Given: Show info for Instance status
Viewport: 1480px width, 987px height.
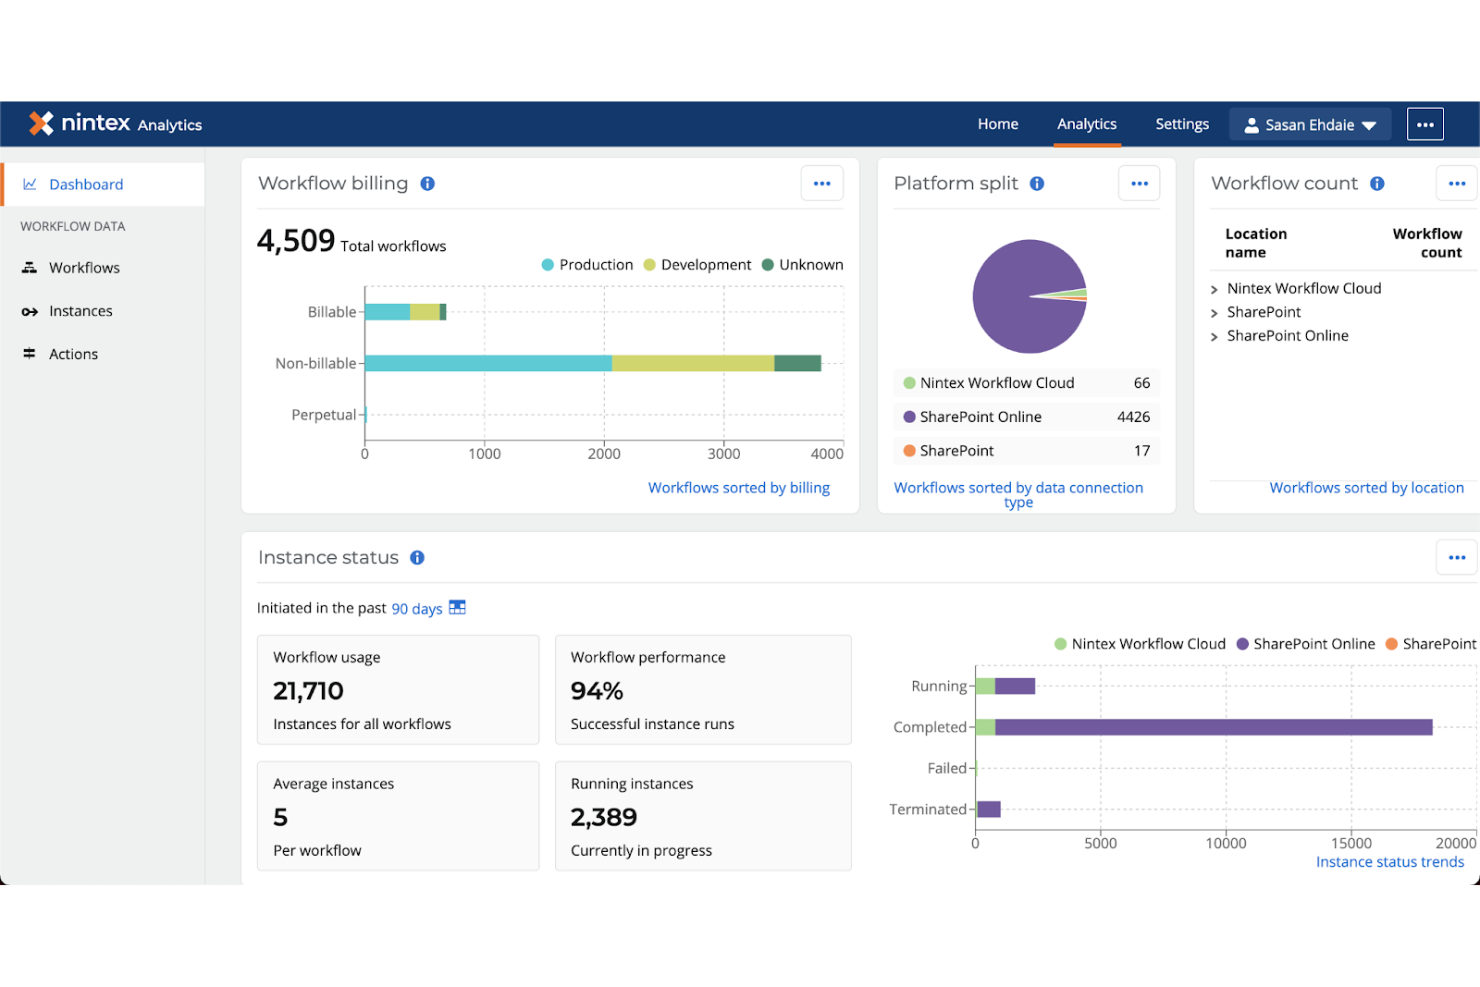Looking at the screenshot, I should coord(417,558).
